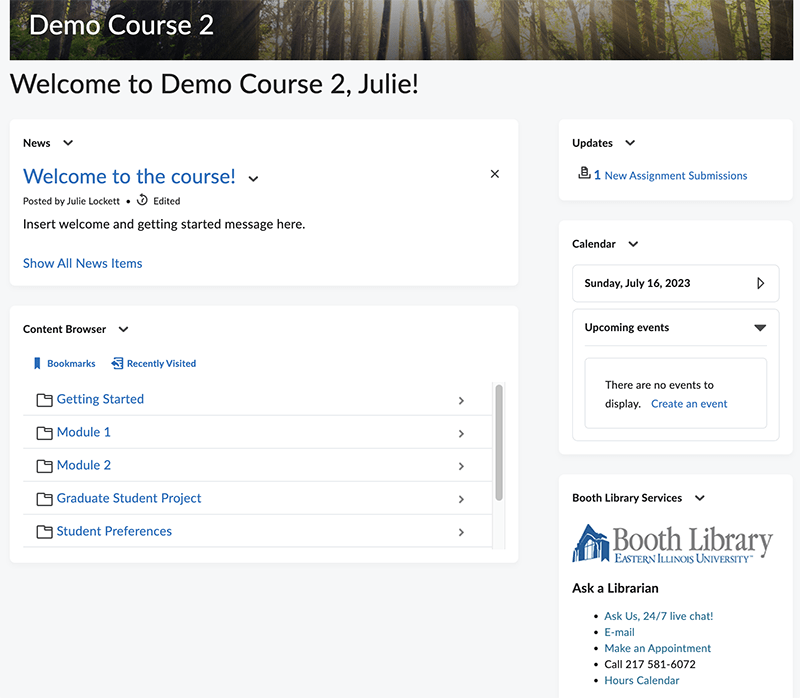Open the Booth Library Services dropdown
Viewport: 800px width, 698px height.
[699, 498]
